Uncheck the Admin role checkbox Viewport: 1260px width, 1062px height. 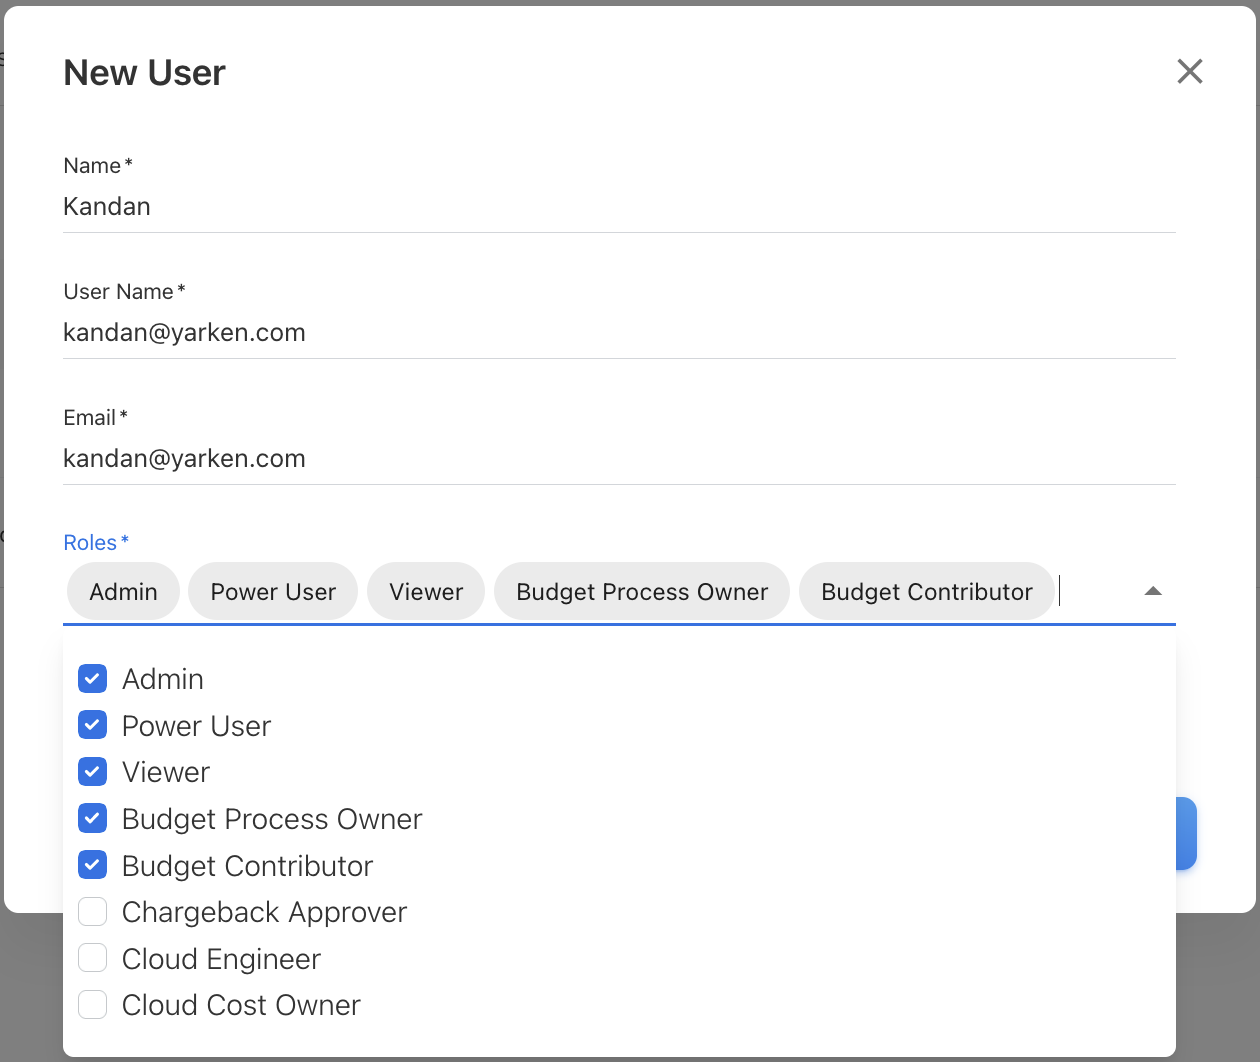coord(93,679)
